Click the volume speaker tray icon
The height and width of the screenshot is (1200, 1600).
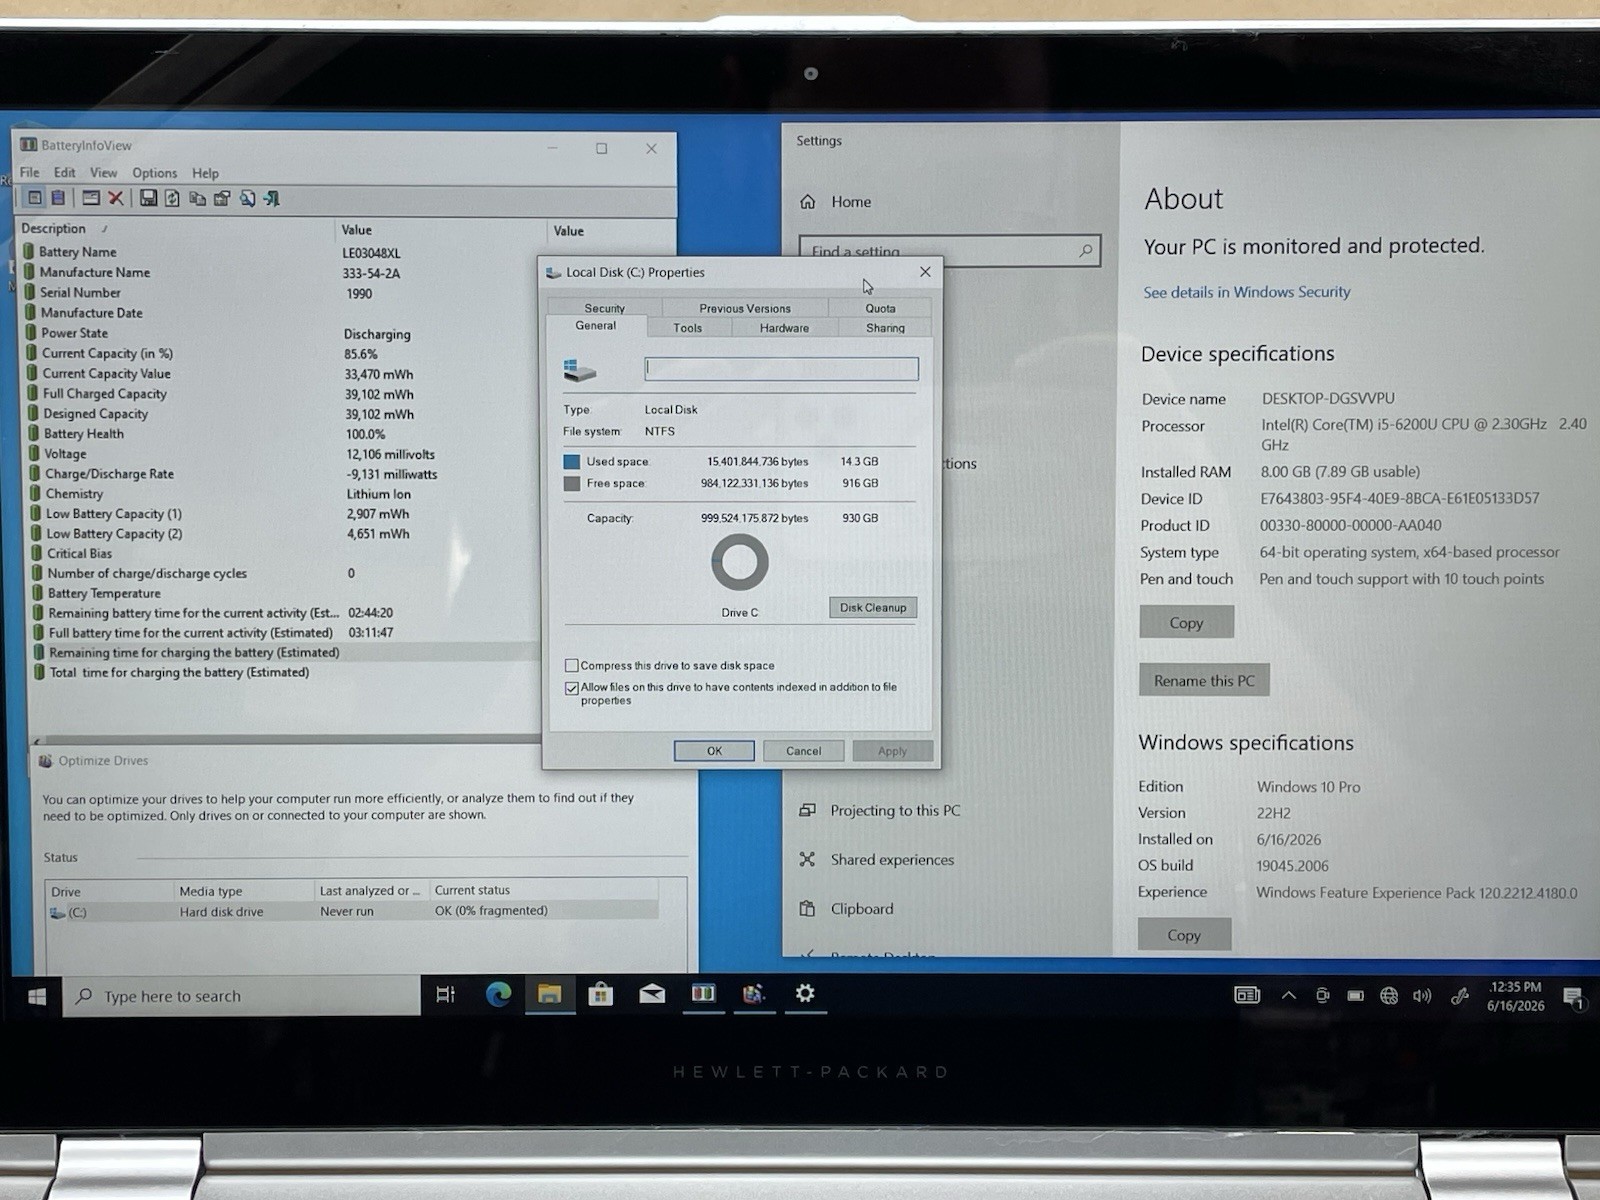pyautogui.click(x=1422, y=996)
